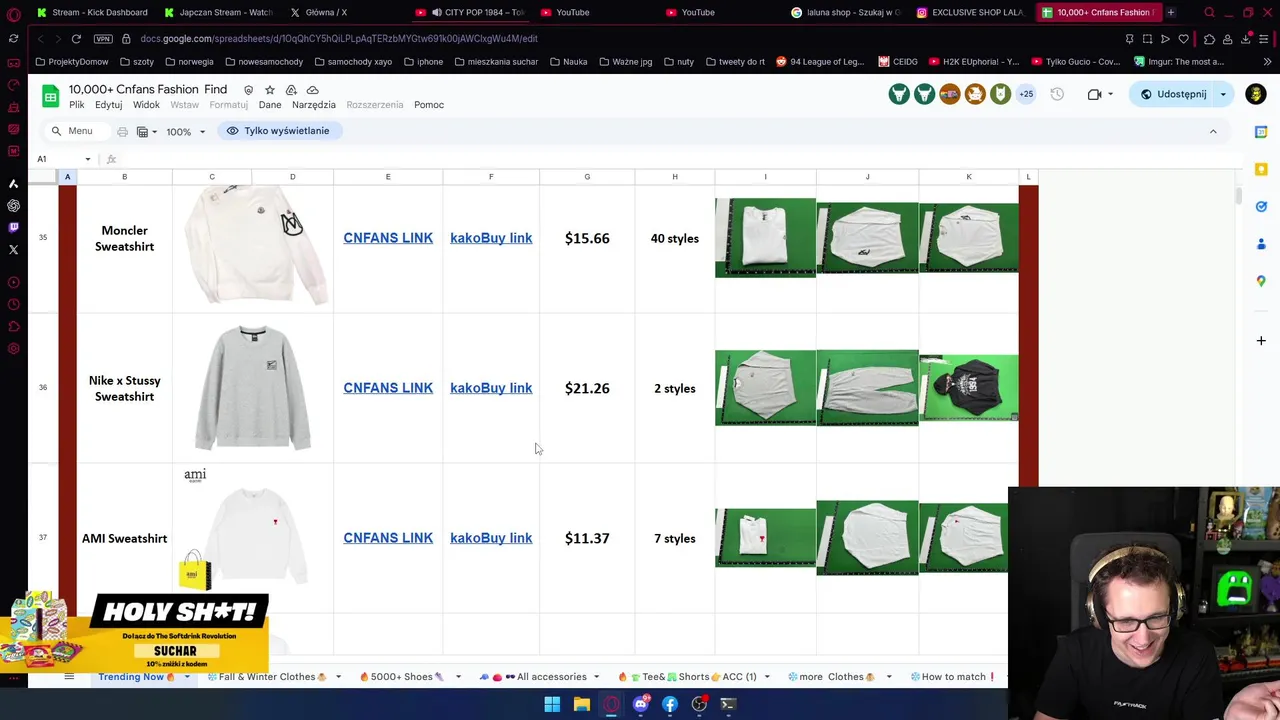The width and height of the screenshot is (1280, 720).
Task: Open the +25 viewers list
Action: (x=1026, y=94)
